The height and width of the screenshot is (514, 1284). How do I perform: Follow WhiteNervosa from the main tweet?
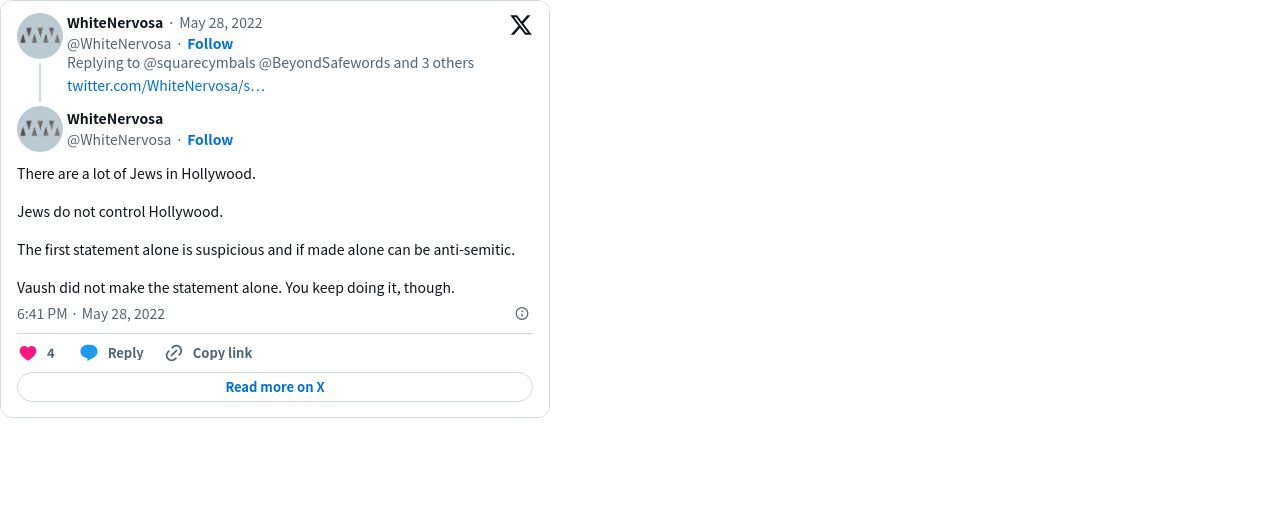click(x=210, y=140)
